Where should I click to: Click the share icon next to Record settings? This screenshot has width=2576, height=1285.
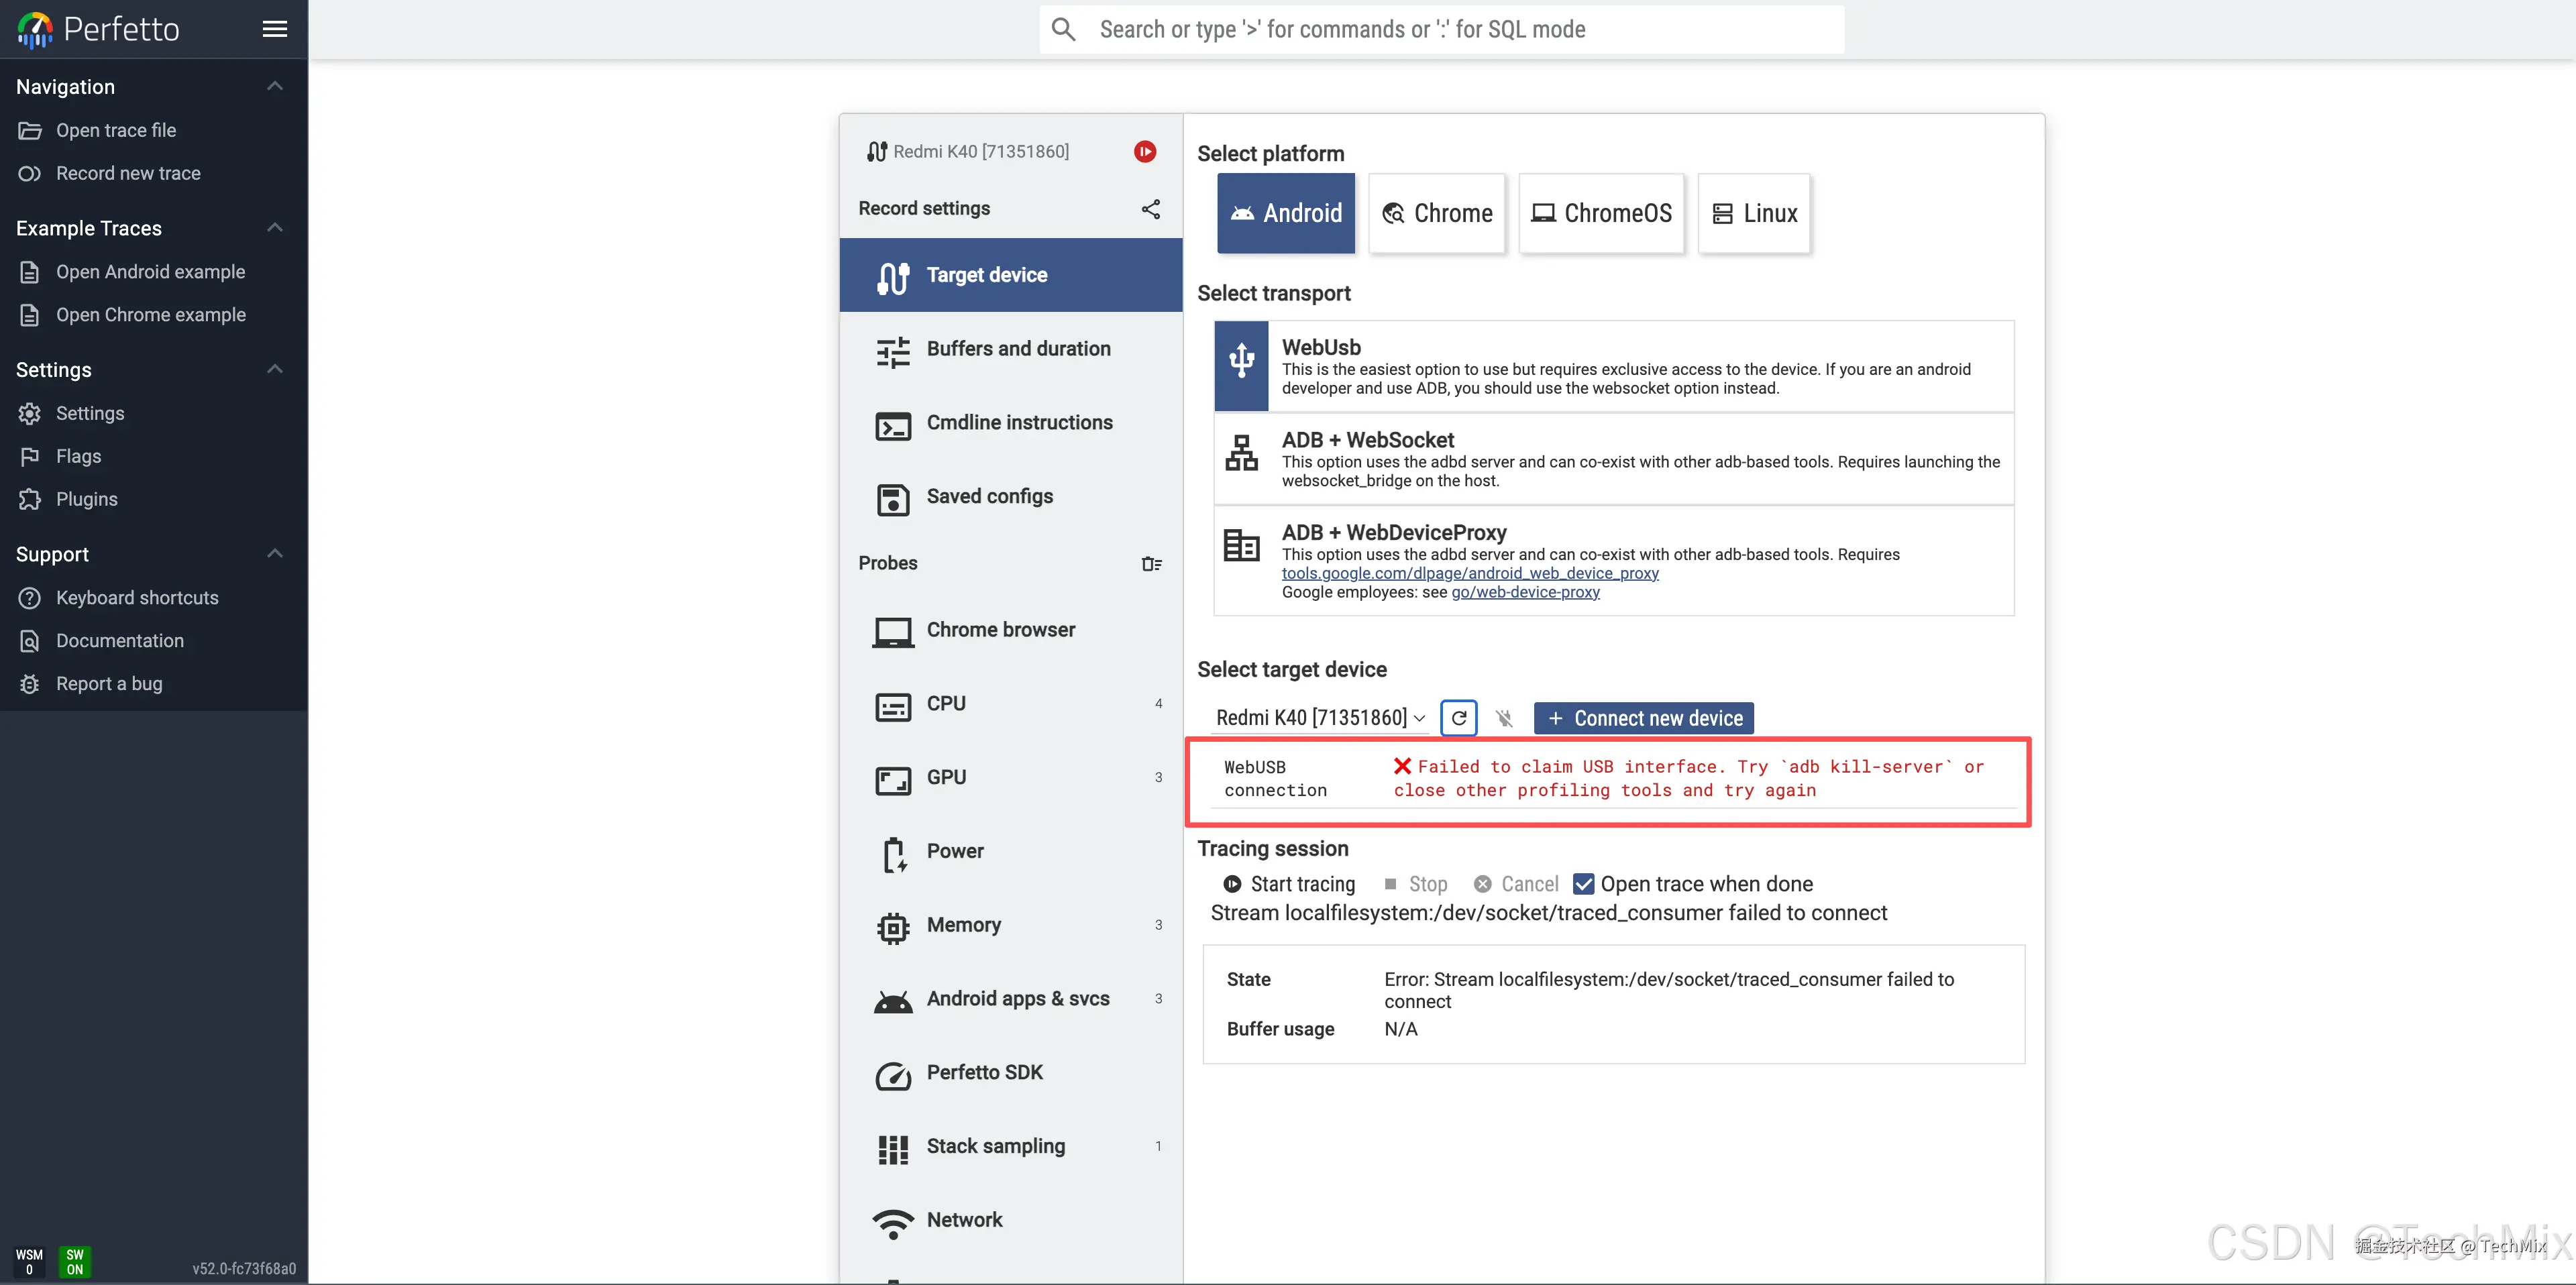[x=1150, y=209]
